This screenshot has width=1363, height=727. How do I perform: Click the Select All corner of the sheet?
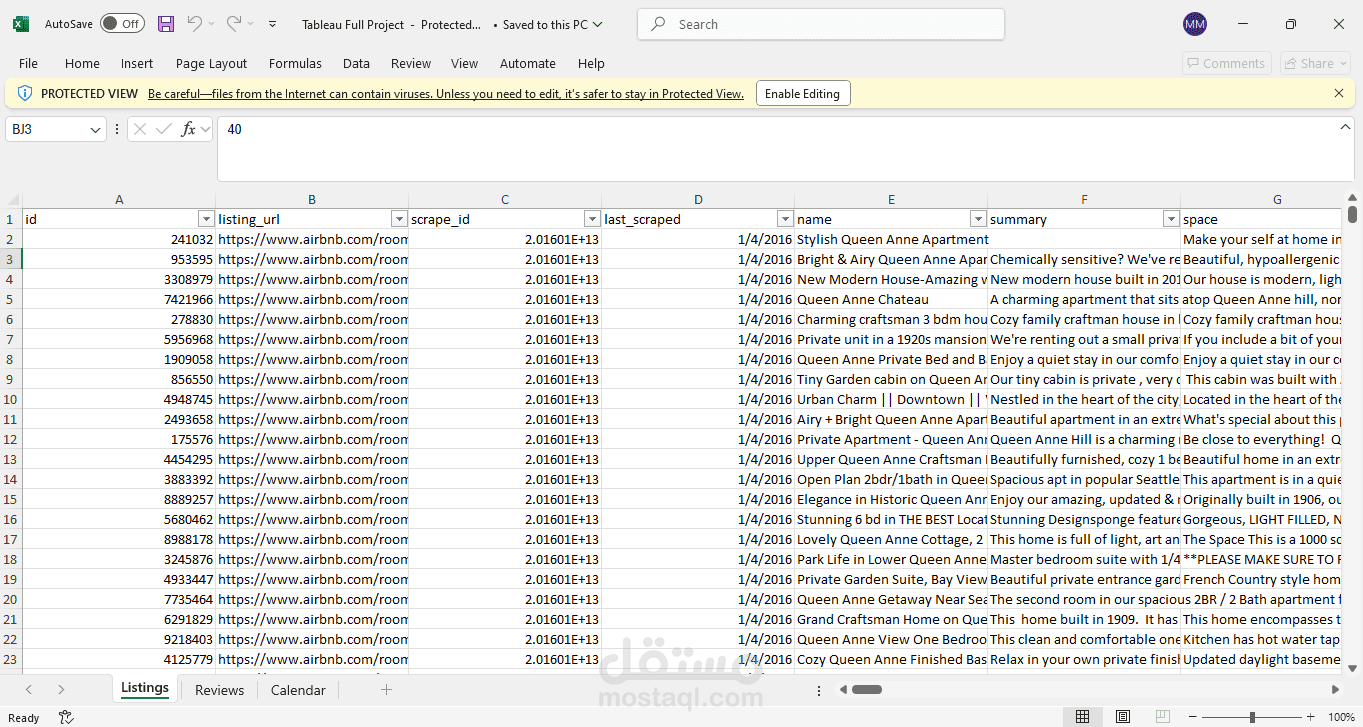pyautogui.click(x=11, y=199)
